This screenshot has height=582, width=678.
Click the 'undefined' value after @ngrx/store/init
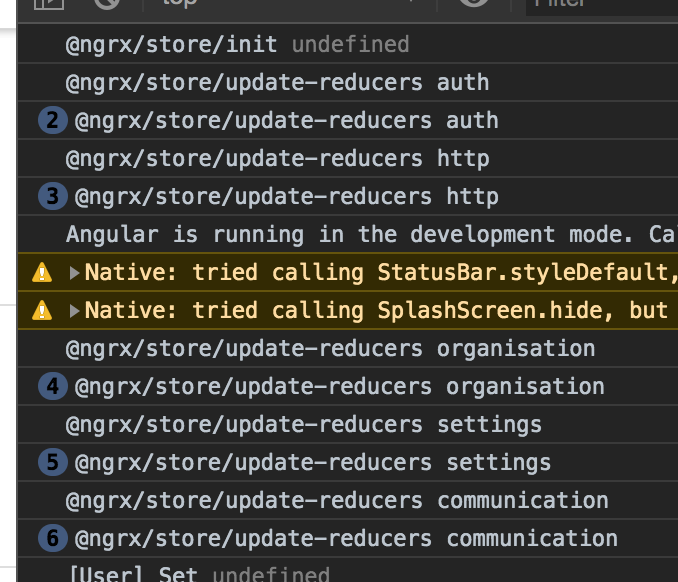point(350,45)
